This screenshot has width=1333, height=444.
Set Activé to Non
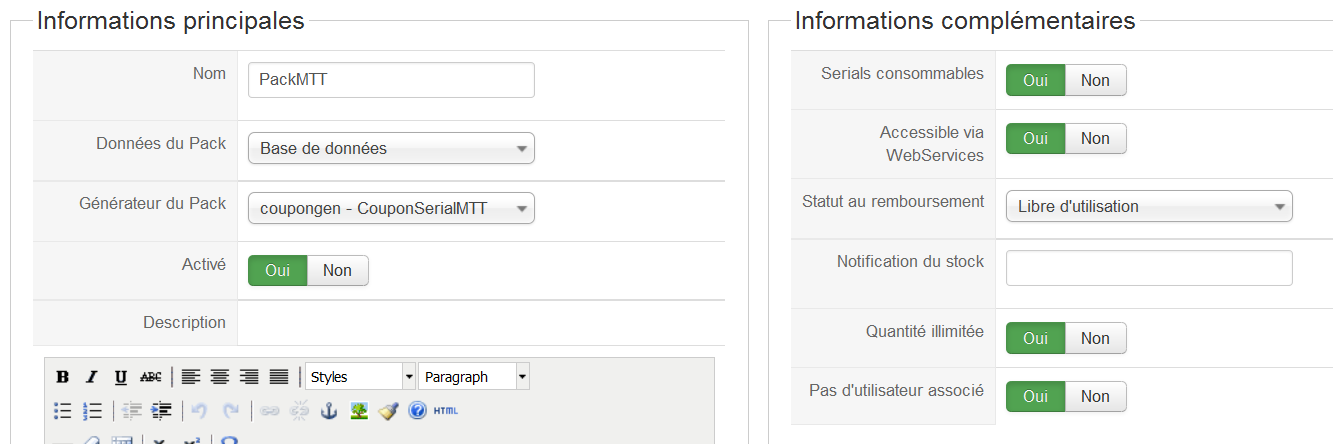click(x=337, y=270)
